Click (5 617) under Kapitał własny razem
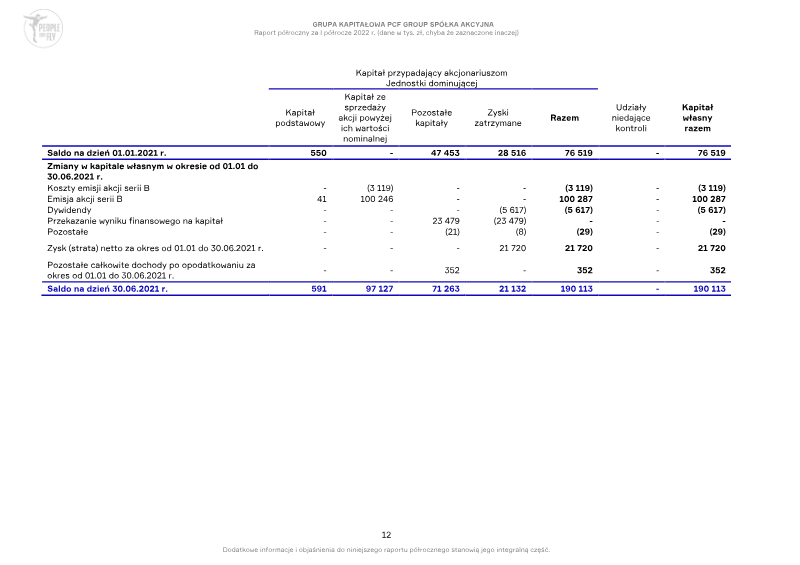Screen dimensions: 800x565 pyautogui.click(x=711, y=210)
